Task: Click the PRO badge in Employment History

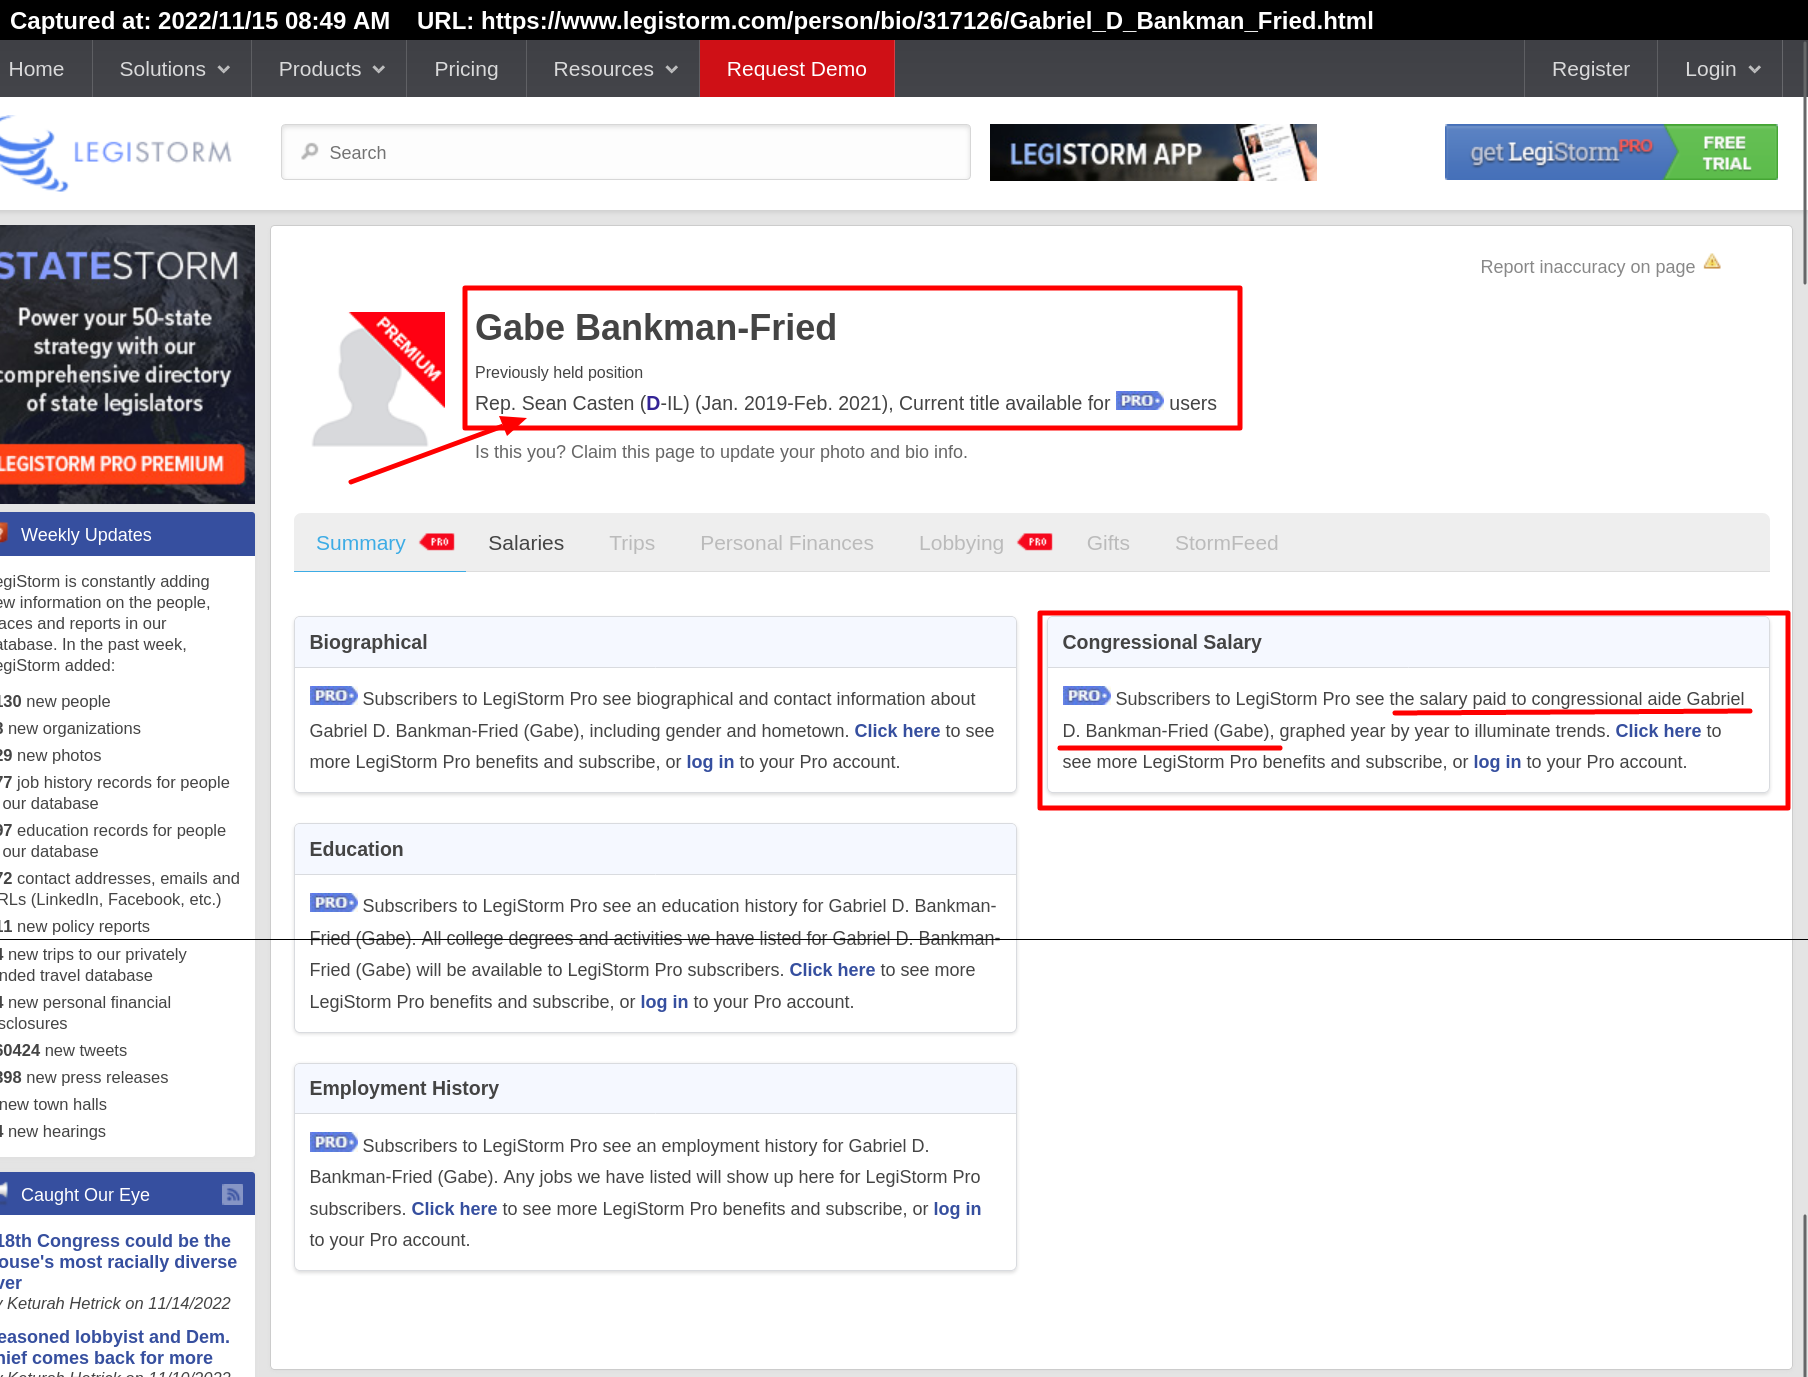Action: [x=333, y=1142]
